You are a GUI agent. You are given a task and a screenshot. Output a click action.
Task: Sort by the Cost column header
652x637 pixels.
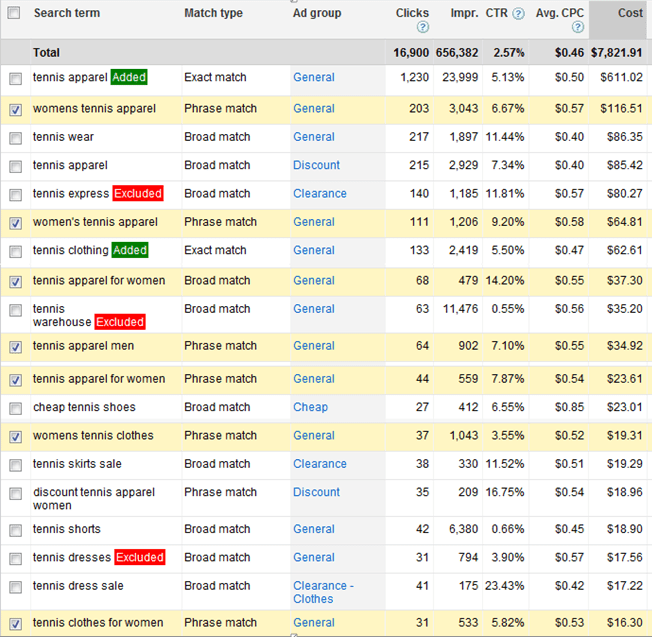tap(630, 13)
